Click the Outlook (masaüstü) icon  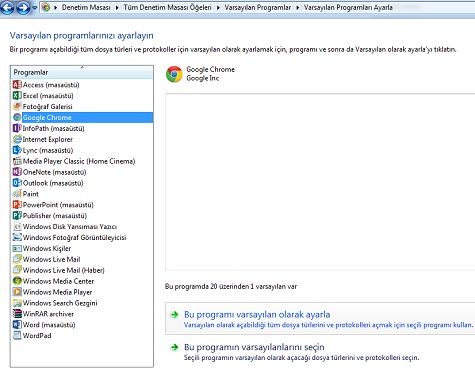(x=17, y=183)
